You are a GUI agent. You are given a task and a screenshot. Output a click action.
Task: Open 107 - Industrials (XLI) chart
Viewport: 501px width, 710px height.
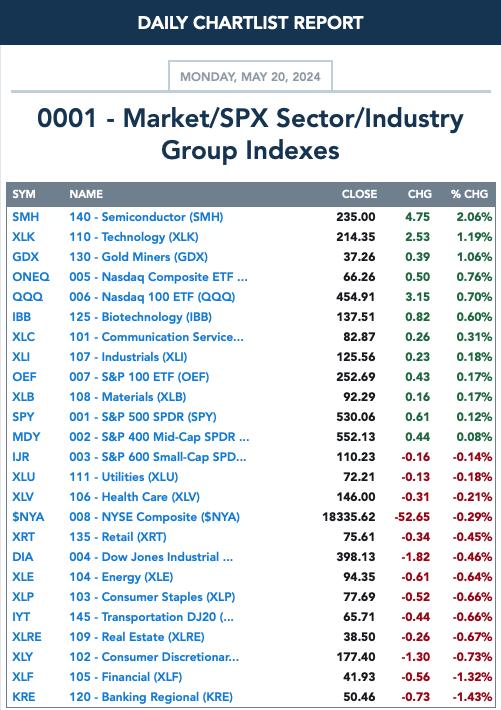(128, 357)
